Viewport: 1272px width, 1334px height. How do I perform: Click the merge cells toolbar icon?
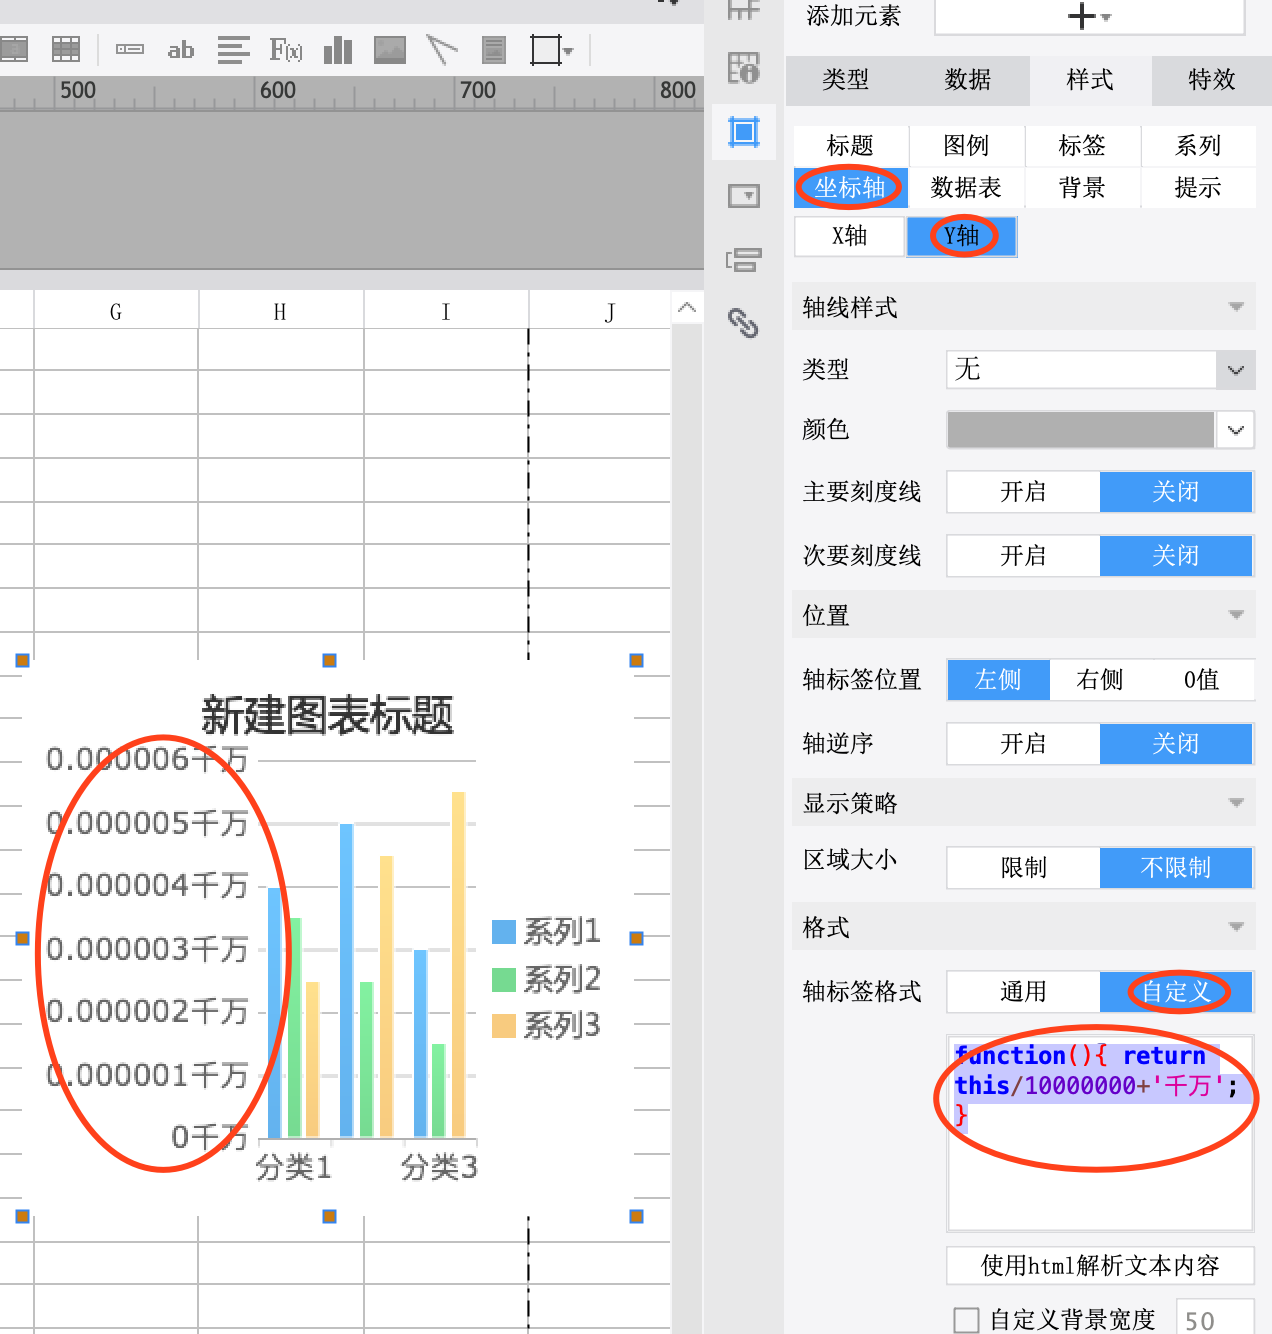(12, 49)
